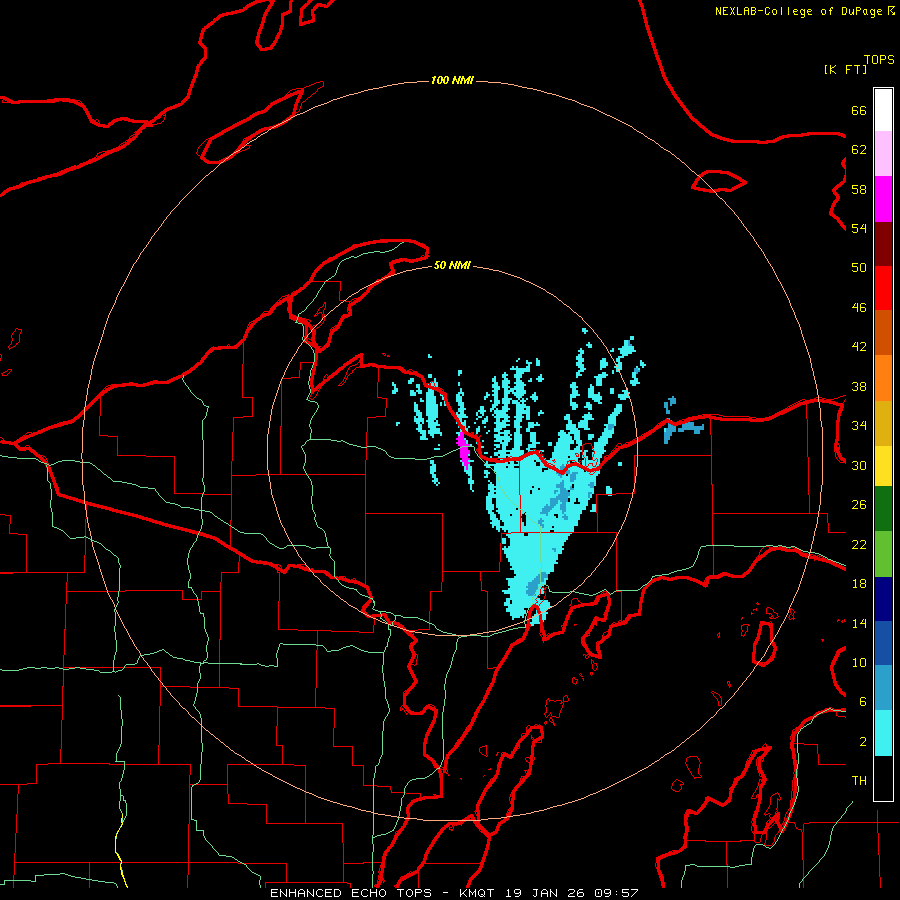This screenshot has height=900, width=900.
Task: Click the orange 42 kft legend swatch
Action: 883,378
